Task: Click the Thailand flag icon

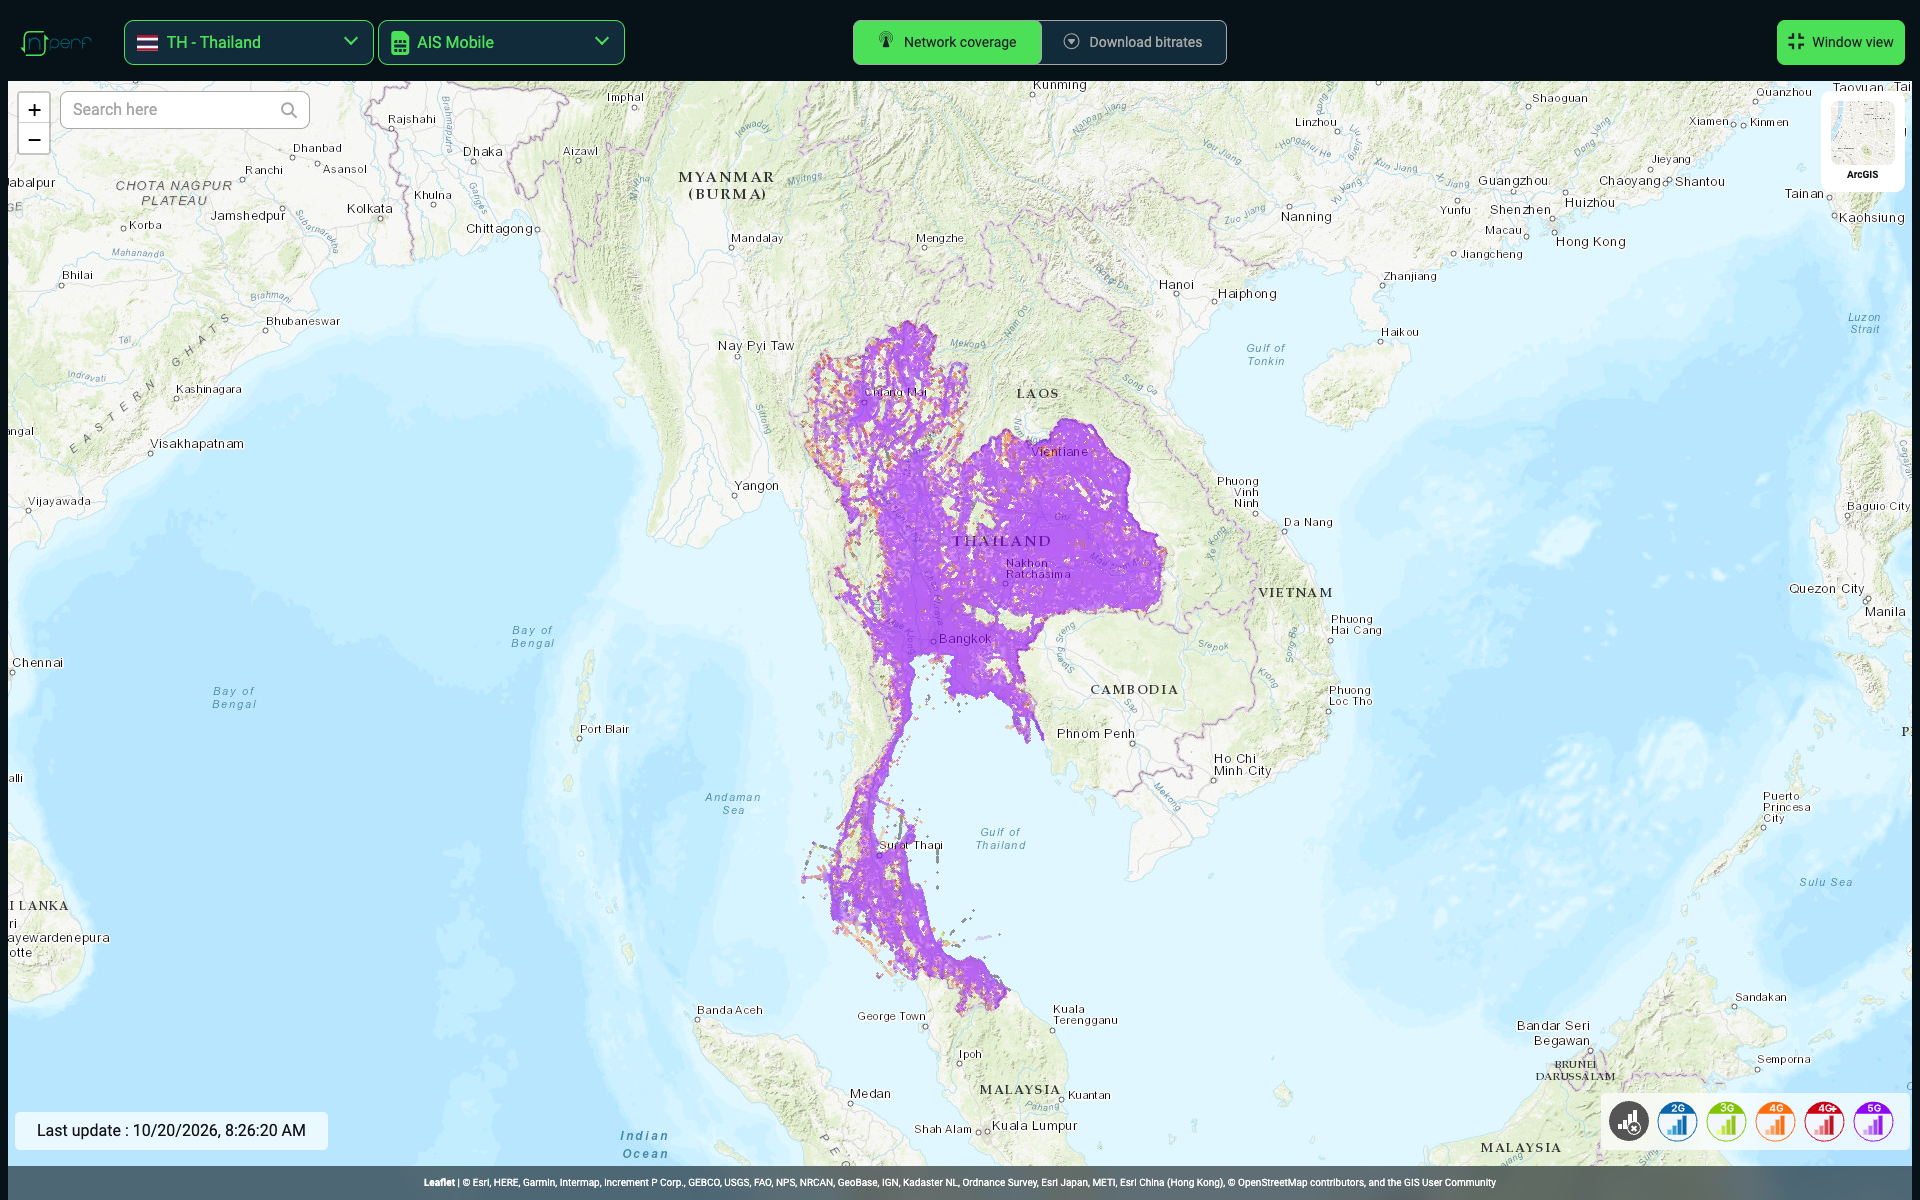Action: [147, 43]
